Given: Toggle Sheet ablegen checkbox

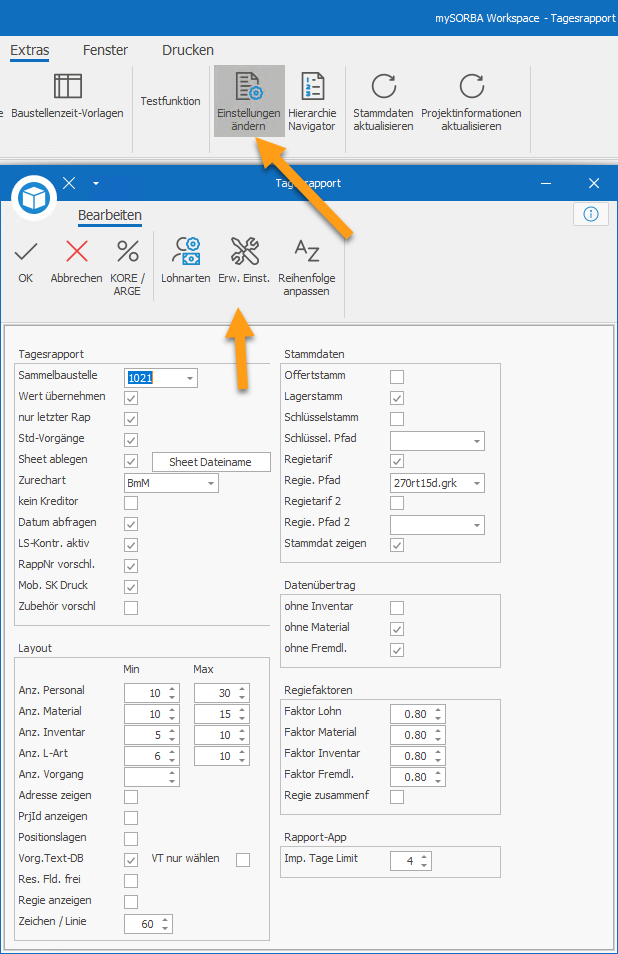Looking at the screenshot, I should click(131, 461).
